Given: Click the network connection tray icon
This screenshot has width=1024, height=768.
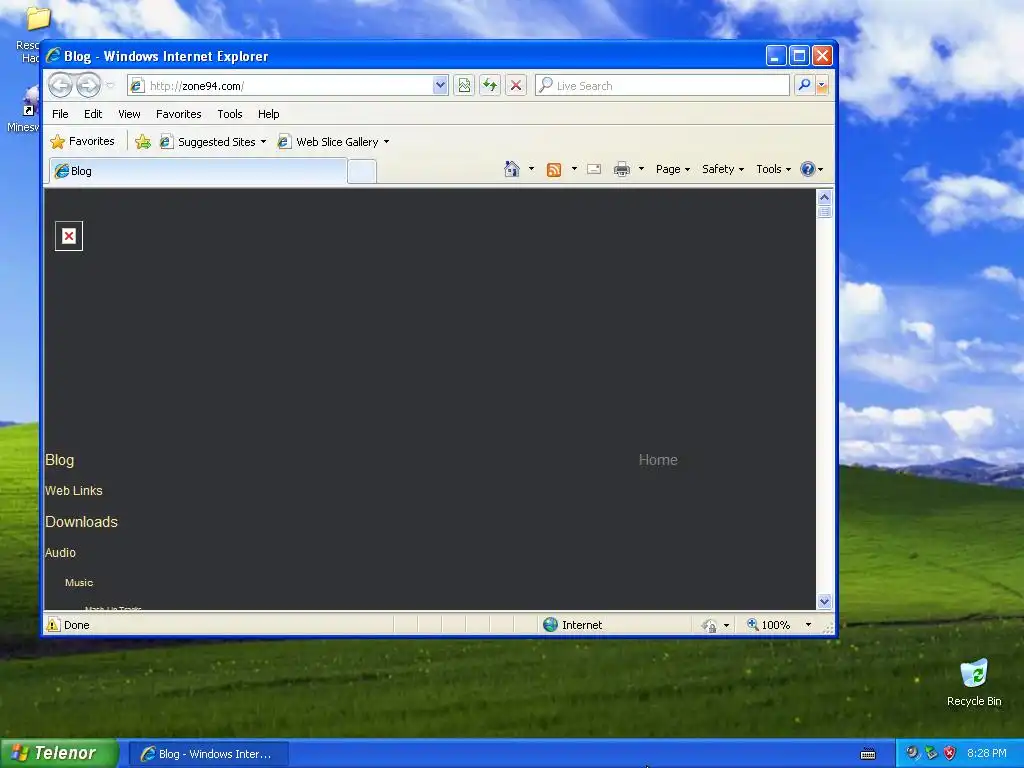Looking at the screenshot, I should (931, 754).
